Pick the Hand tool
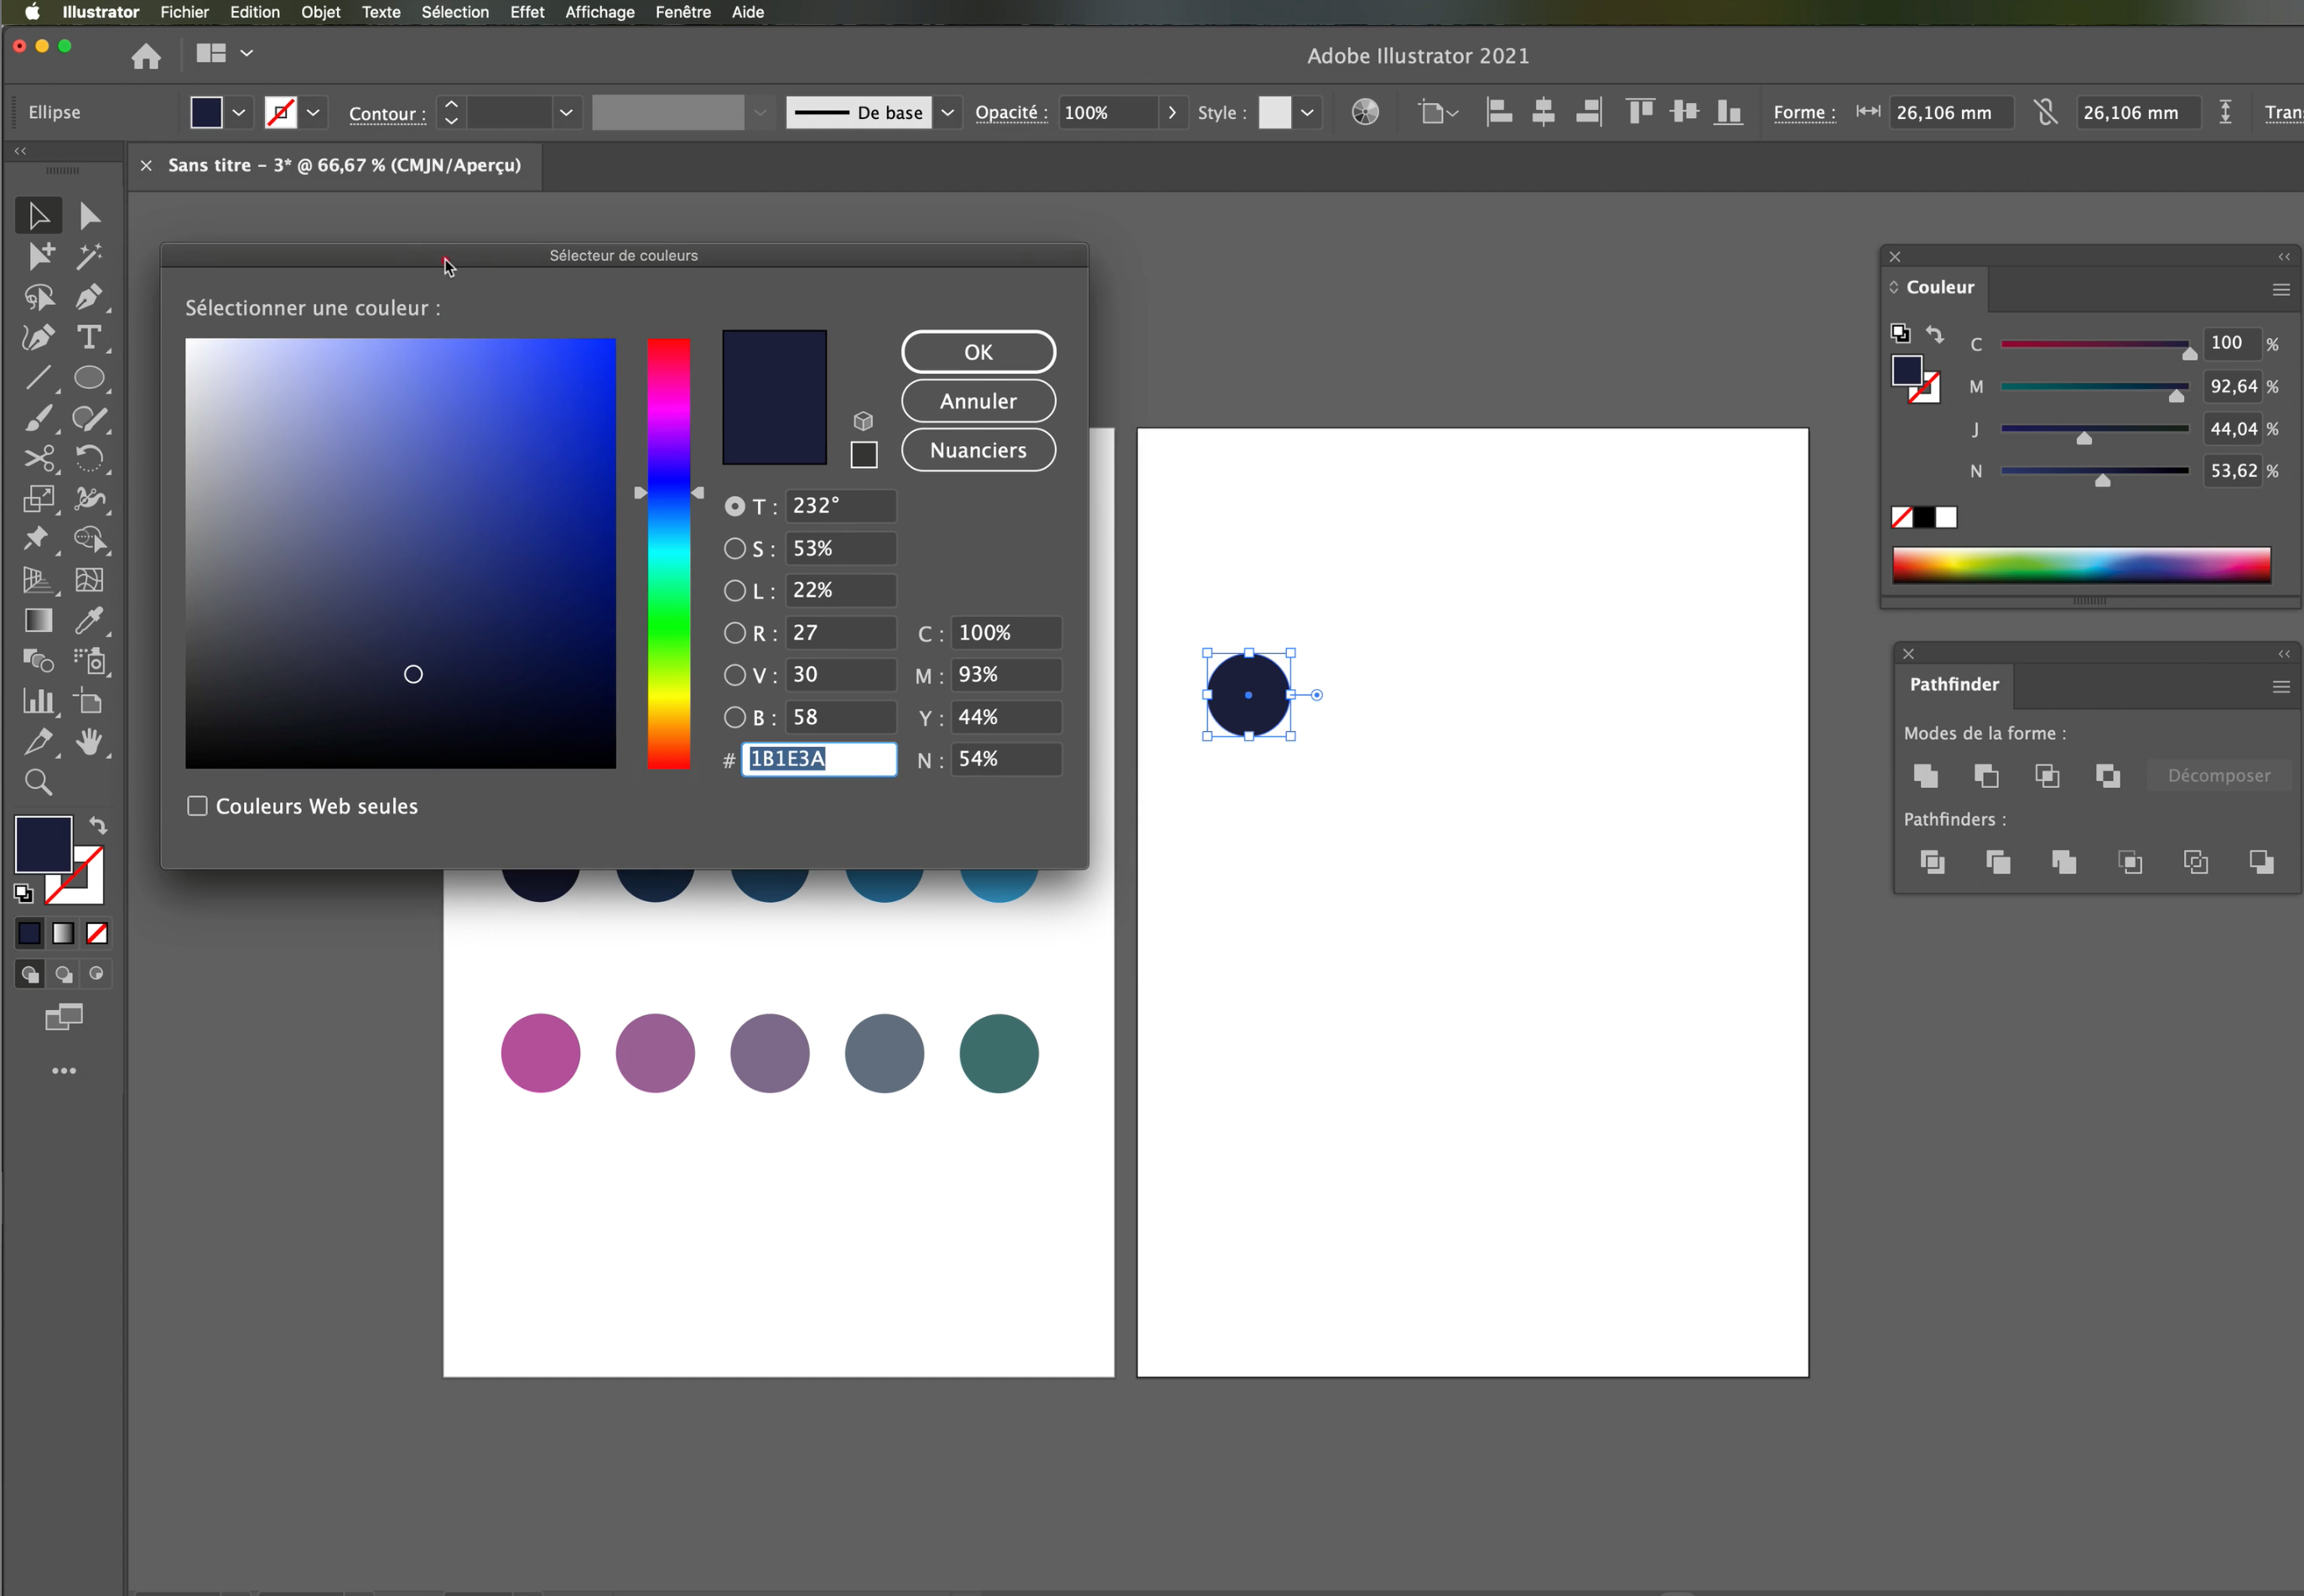Image resolution: width=2304 pixels, height=1596 pixels. point(89,742)
